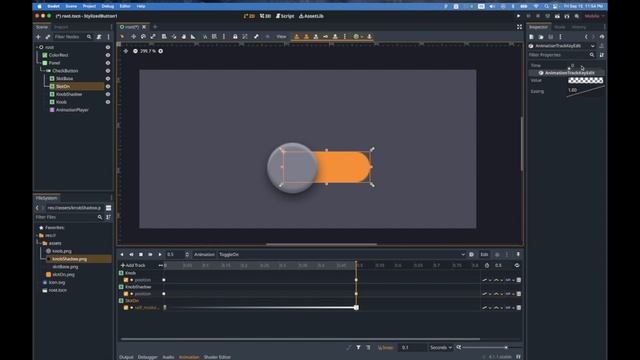Toggle the KnobShadow position track enabled checkbox
Screen dimensions: 640x360
pyautogui.click(x=126, y=293)
